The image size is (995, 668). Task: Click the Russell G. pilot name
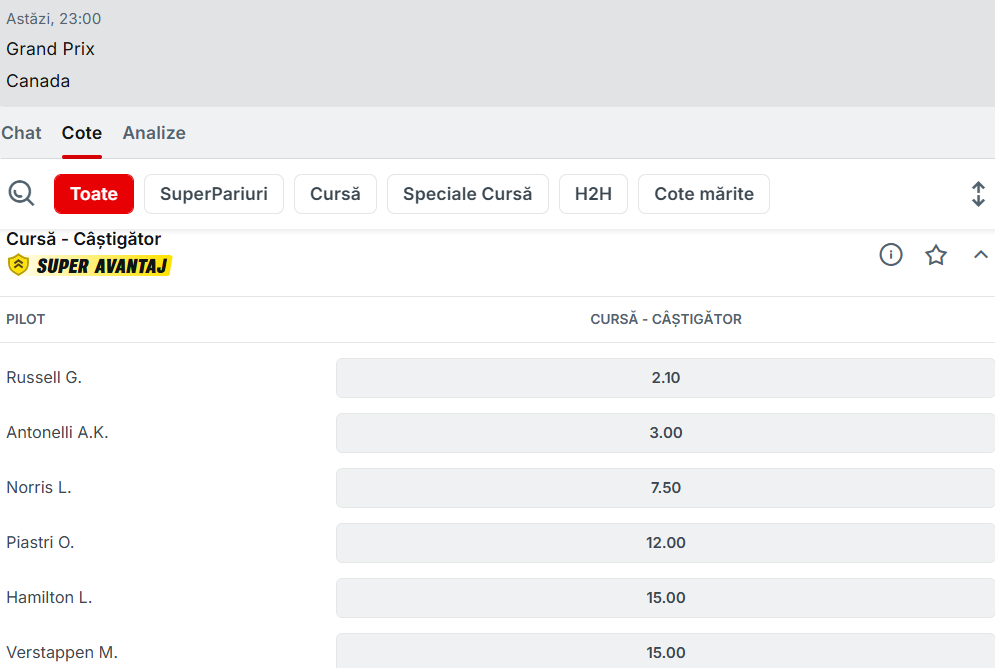(x=44, y=377)
